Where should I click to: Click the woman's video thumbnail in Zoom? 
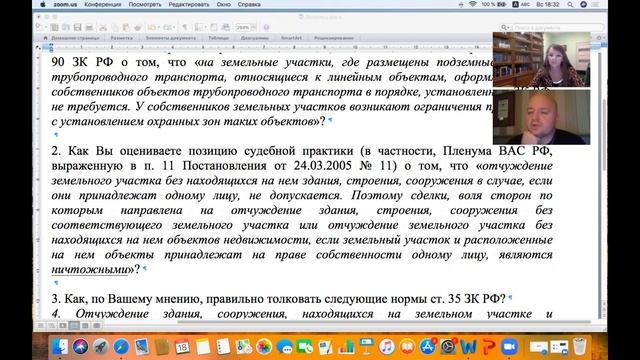[x=541, y=60]
